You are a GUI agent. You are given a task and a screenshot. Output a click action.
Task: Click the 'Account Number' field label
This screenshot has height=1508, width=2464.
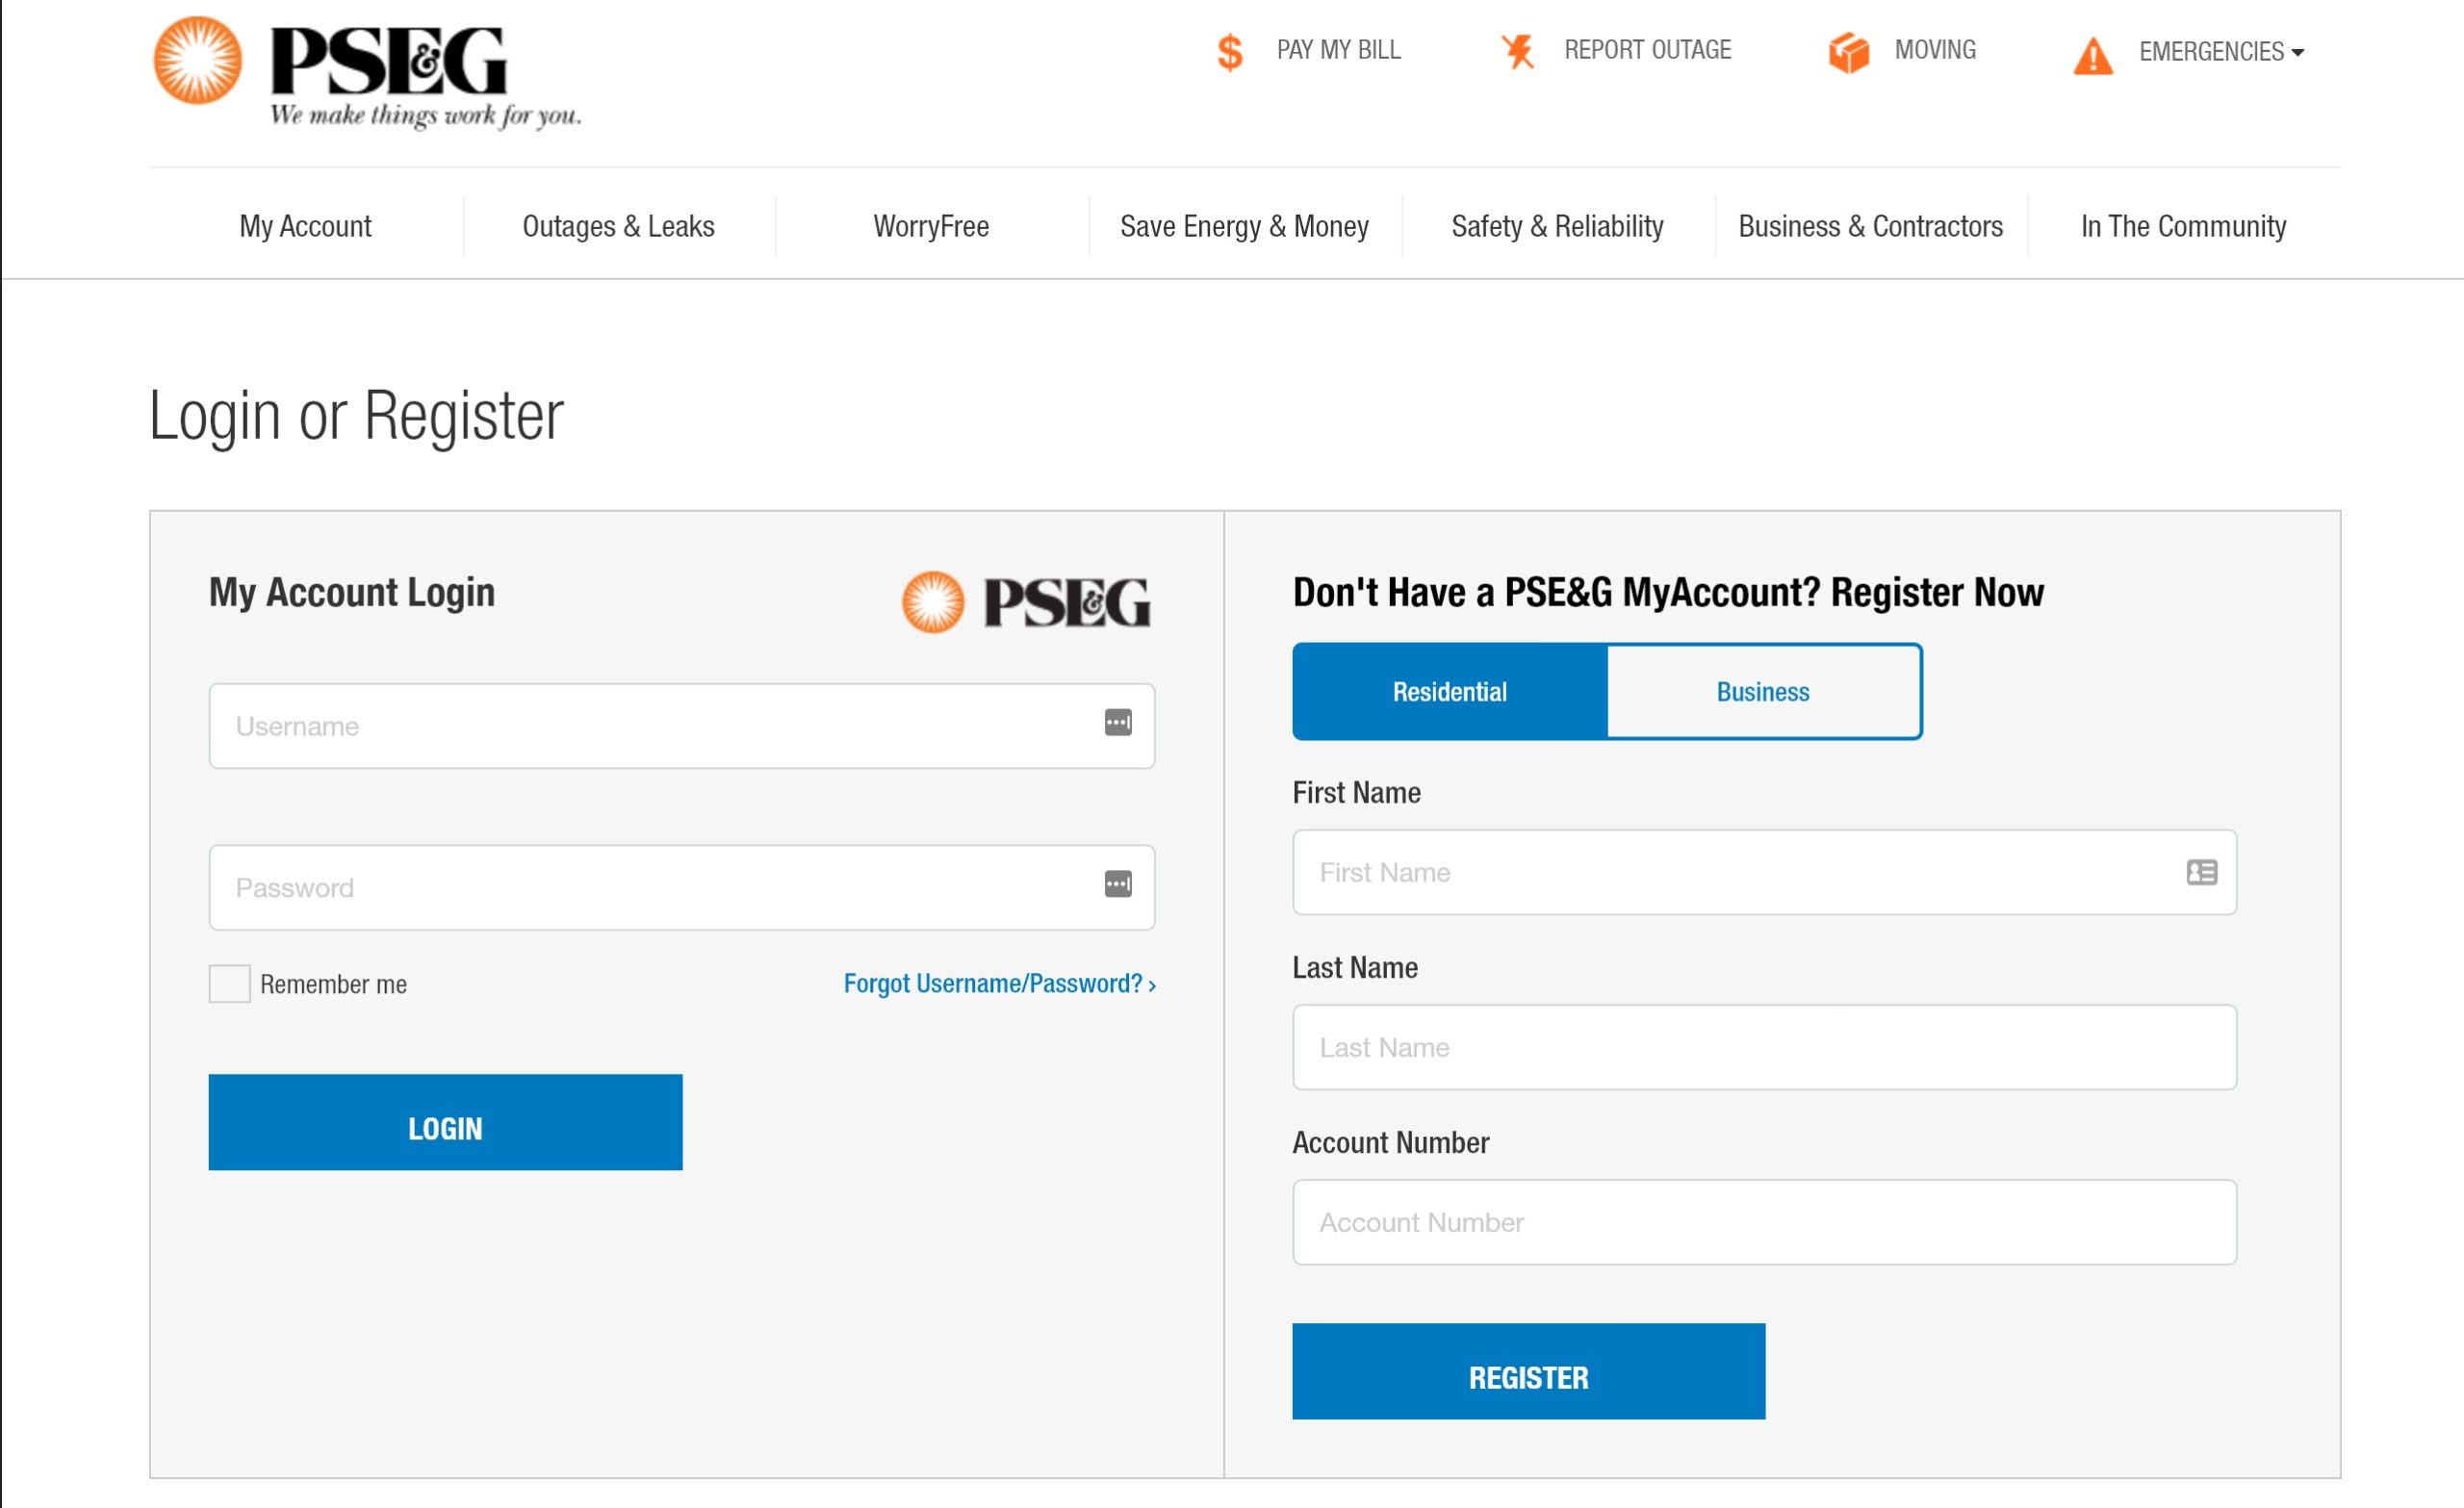point(1391,1143)
